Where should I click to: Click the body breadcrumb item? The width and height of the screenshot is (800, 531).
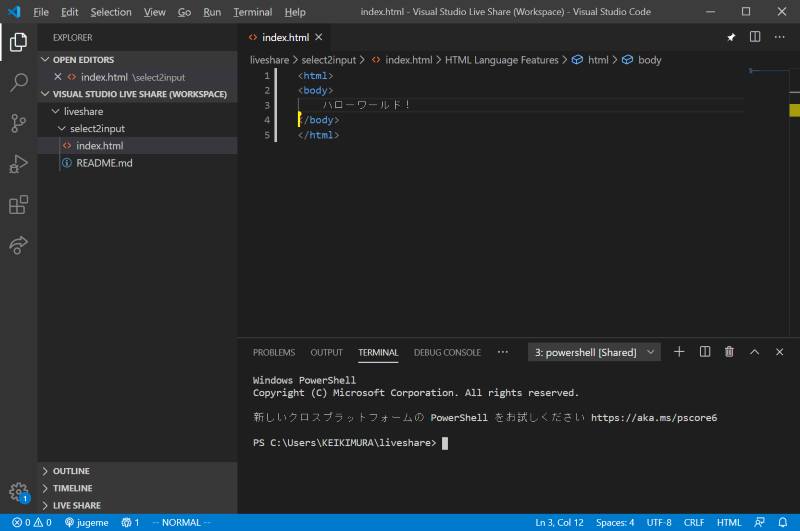pyautogui.click(x=642, y=60)
